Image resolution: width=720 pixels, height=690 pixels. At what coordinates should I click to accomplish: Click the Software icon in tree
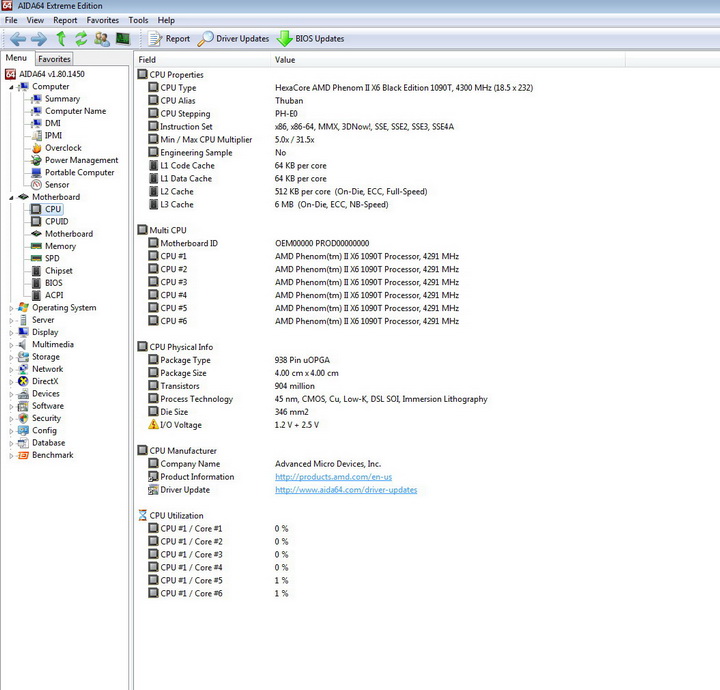pyautogui.click(x=23, y=406)
